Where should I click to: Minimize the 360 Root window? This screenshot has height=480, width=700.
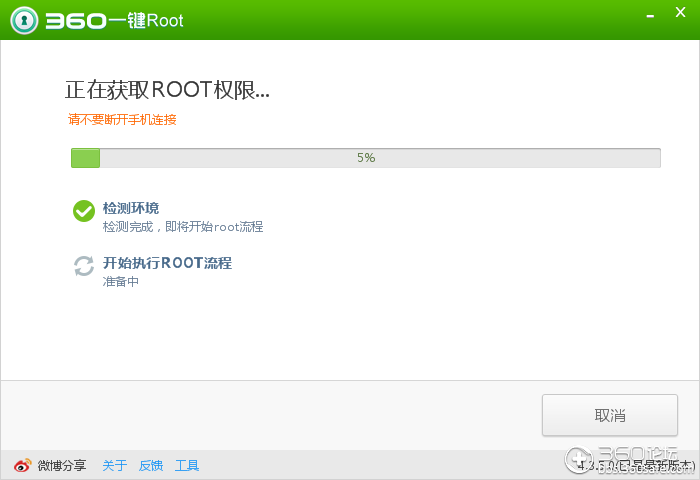(x=650, y=16)
